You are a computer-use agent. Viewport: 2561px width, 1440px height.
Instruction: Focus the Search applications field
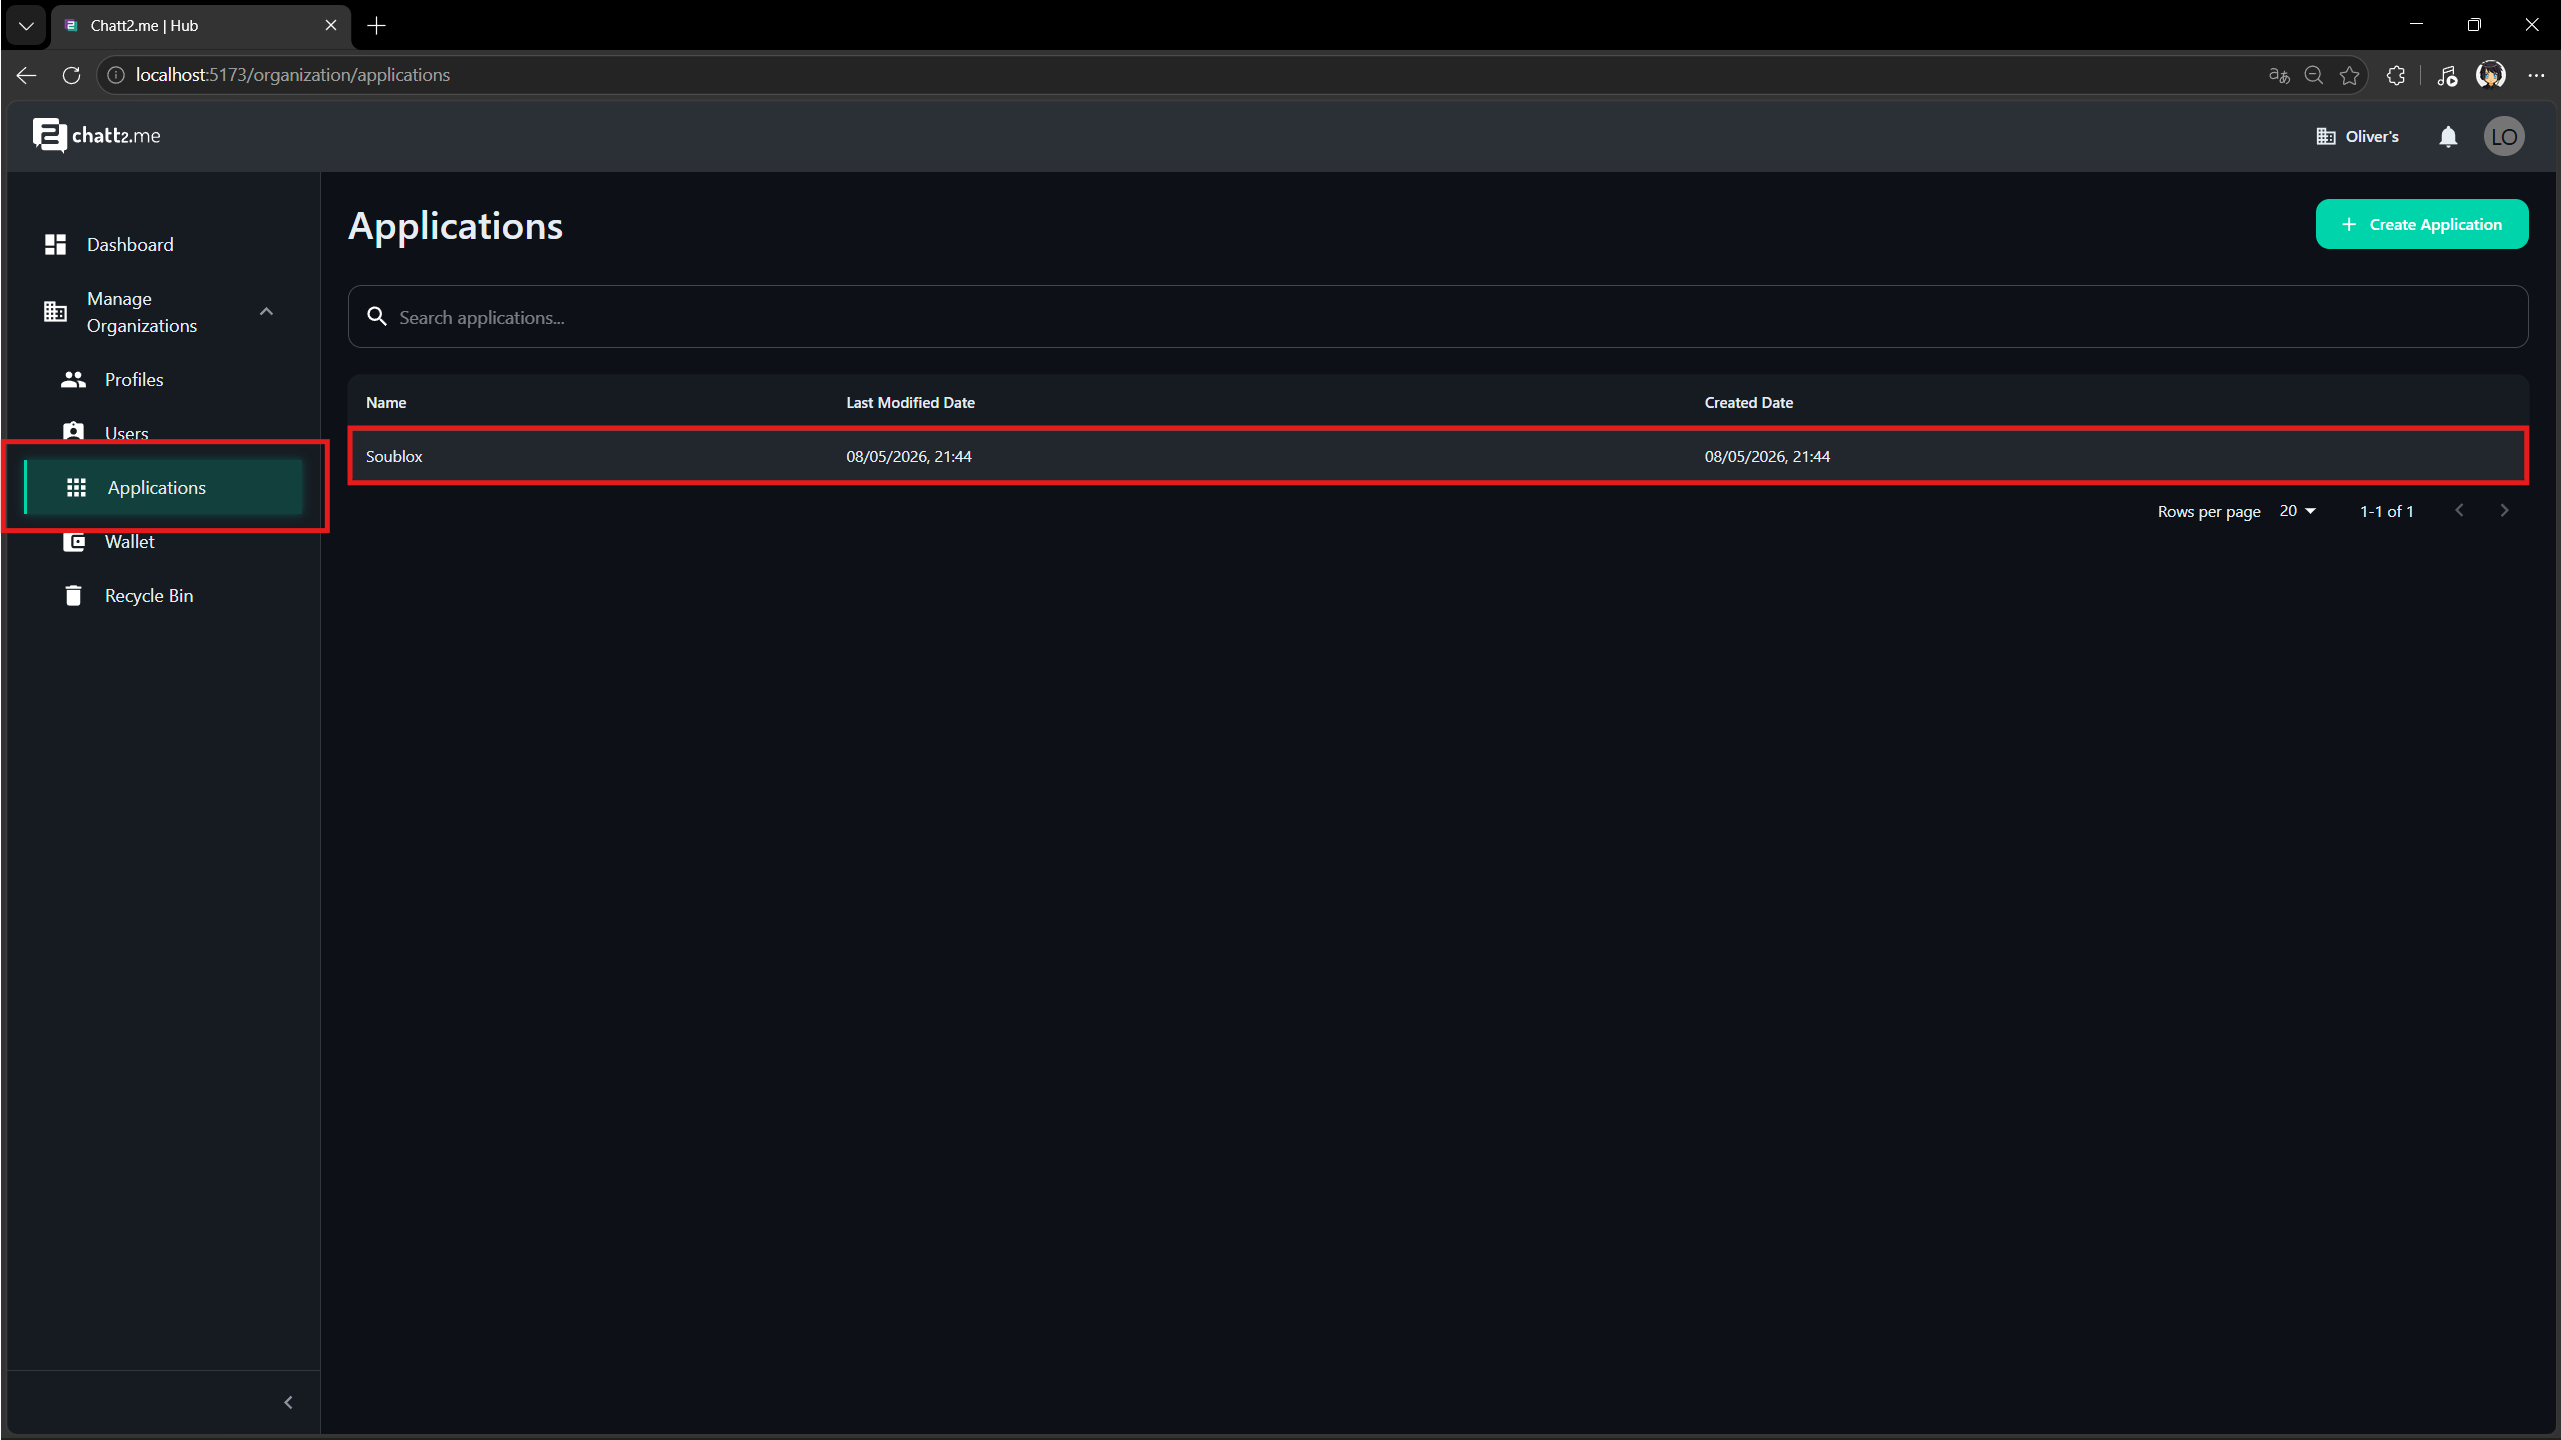pyautogui.click(x=1437, y=317)
